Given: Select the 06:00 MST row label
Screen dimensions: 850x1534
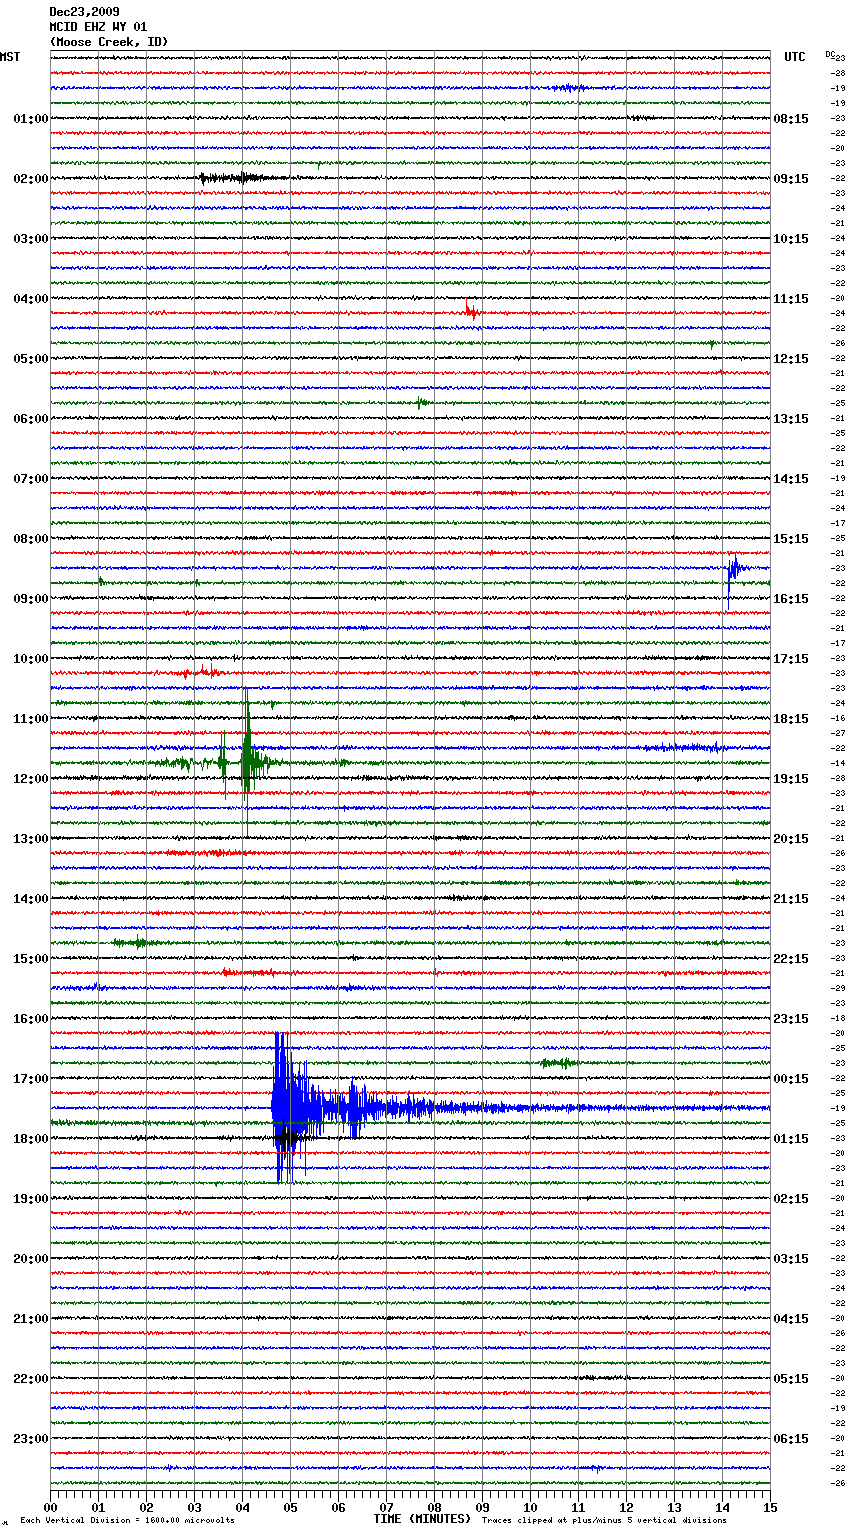Looking at the screenshot, I should pos(31,419).
